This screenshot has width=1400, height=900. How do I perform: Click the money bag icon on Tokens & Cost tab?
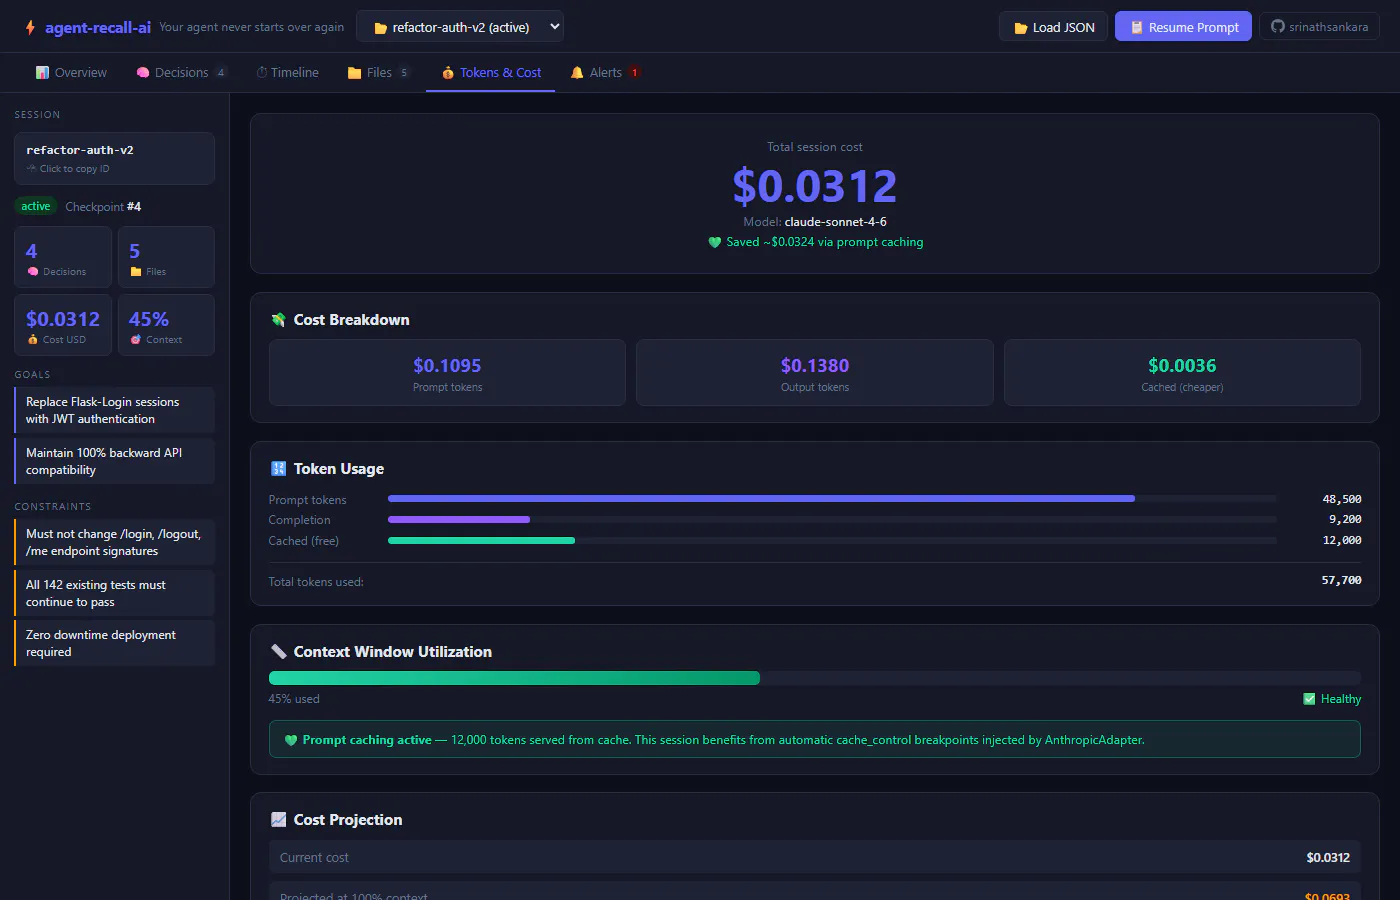click(x=448, y=73)
